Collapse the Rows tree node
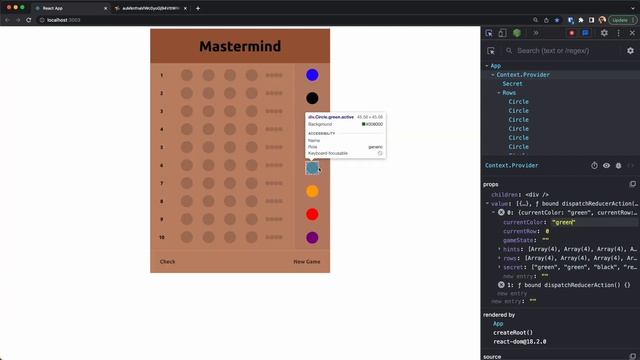Image resolution: width=640 pixels, height=360 pixels. [499, 93]
